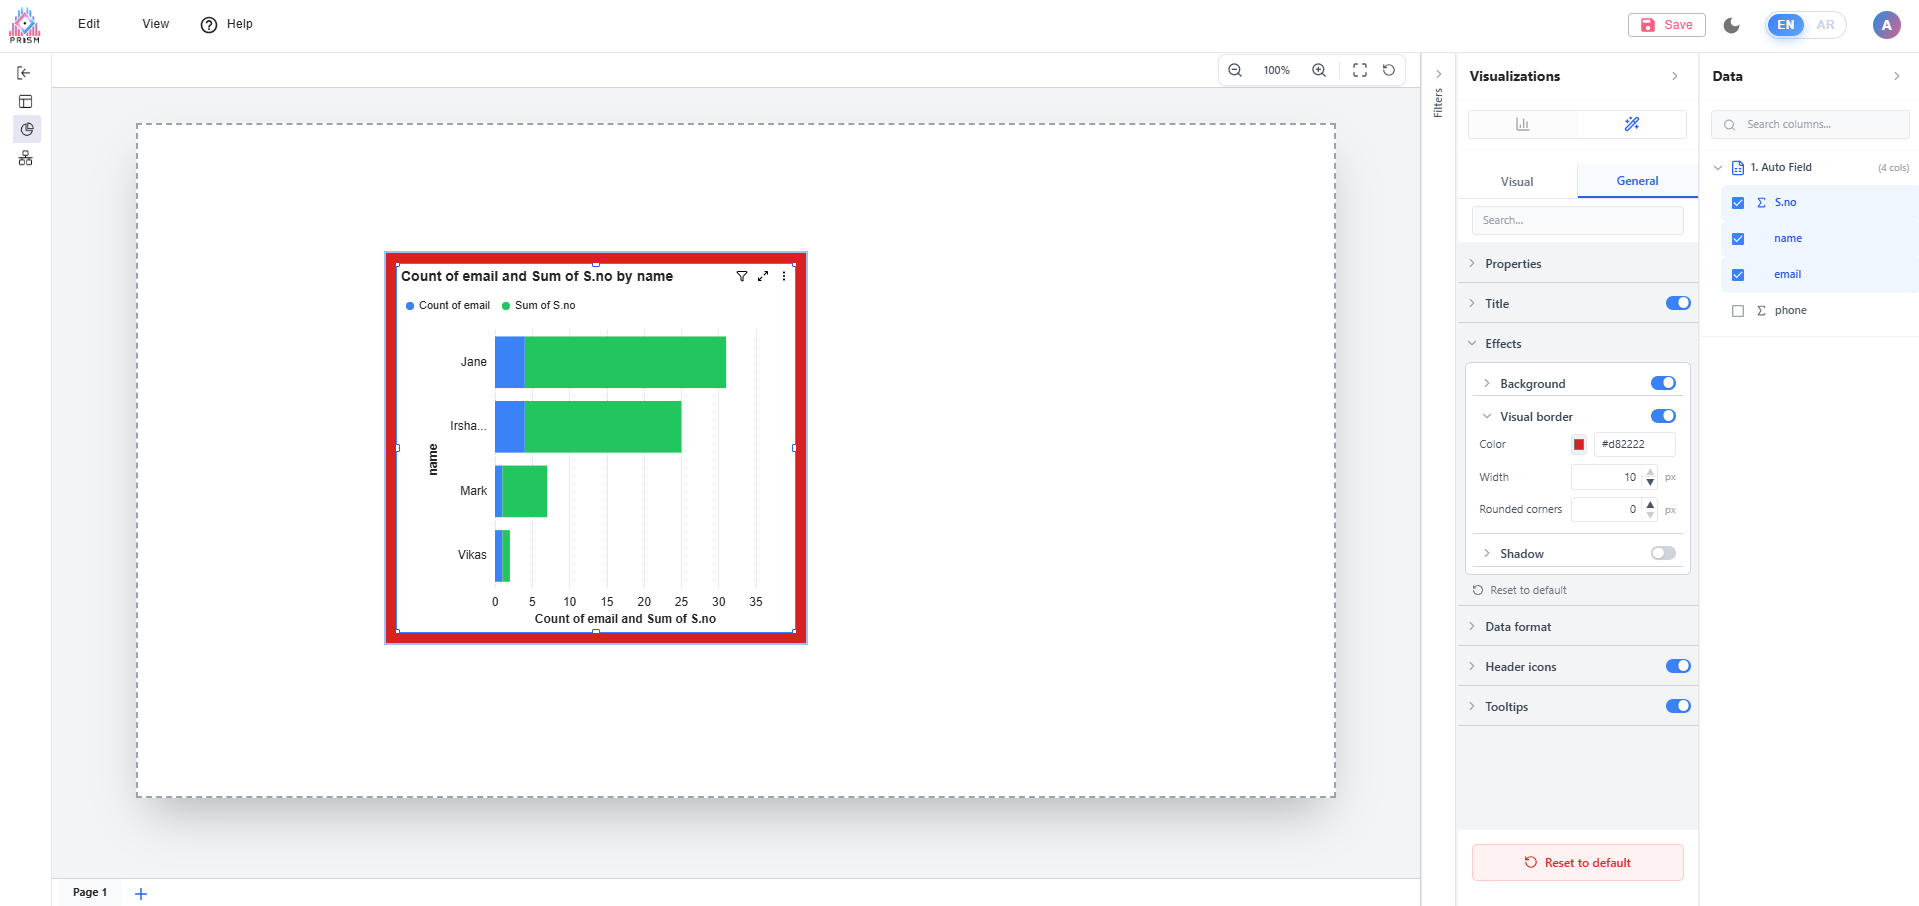Click the zoom out magnifier icon
Image resolution: width=1919 pixels, height=906 pixels.
point(1235,70)
